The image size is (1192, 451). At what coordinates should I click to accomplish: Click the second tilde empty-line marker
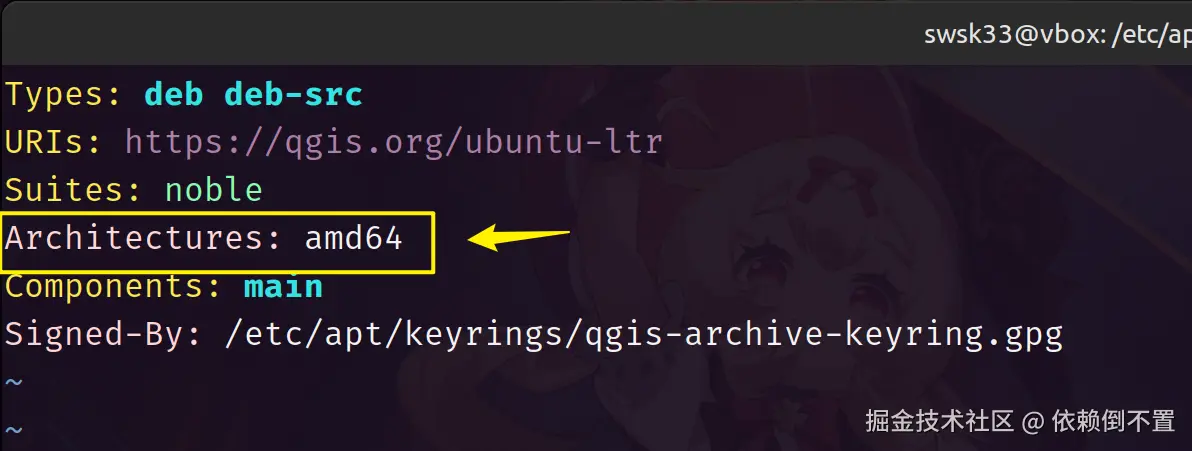pyautogui.click(x=13, y=429)
